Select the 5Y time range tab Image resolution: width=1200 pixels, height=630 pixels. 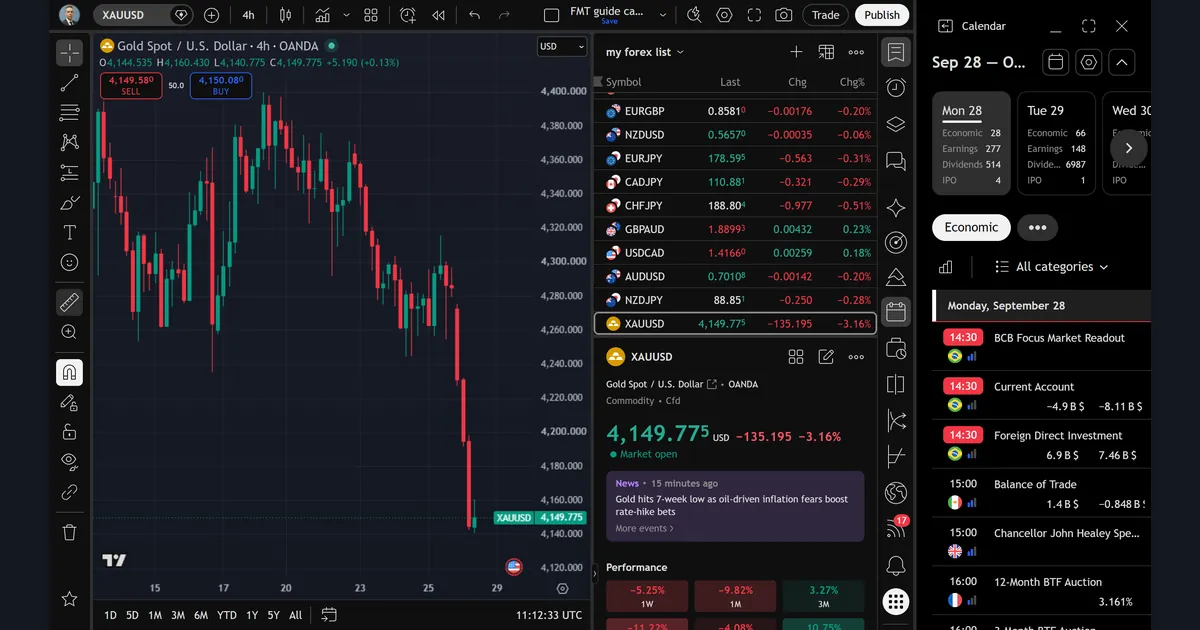[x=273, y=615]
